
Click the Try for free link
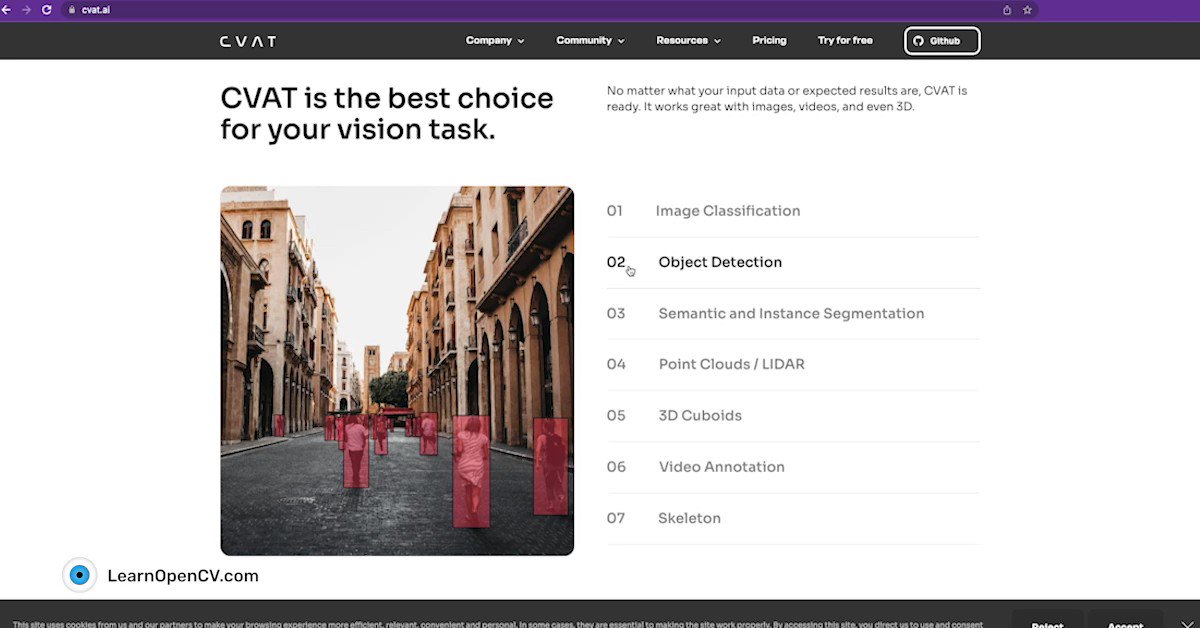tap(845, 41)
